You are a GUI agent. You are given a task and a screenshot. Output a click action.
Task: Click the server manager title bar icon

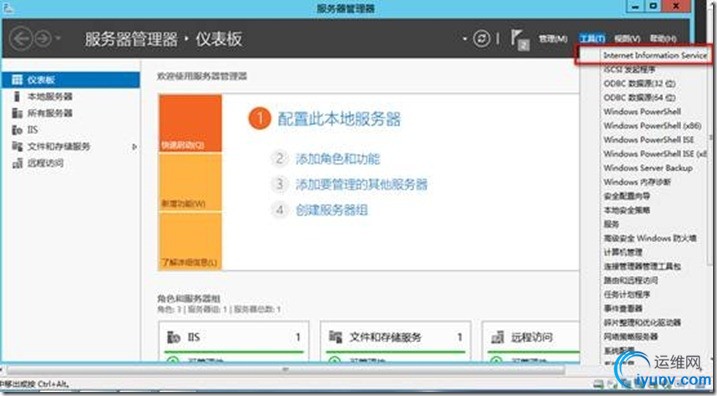[8, 8]
